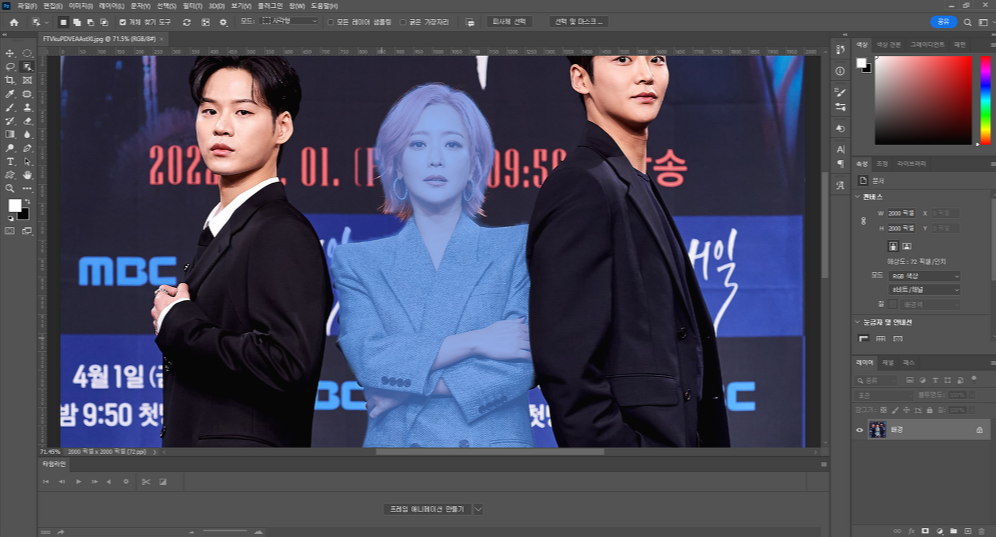This screenshot has width=996, height=537.
Task: Enable Hard Edge checkbox
Action: coord(403,22)
